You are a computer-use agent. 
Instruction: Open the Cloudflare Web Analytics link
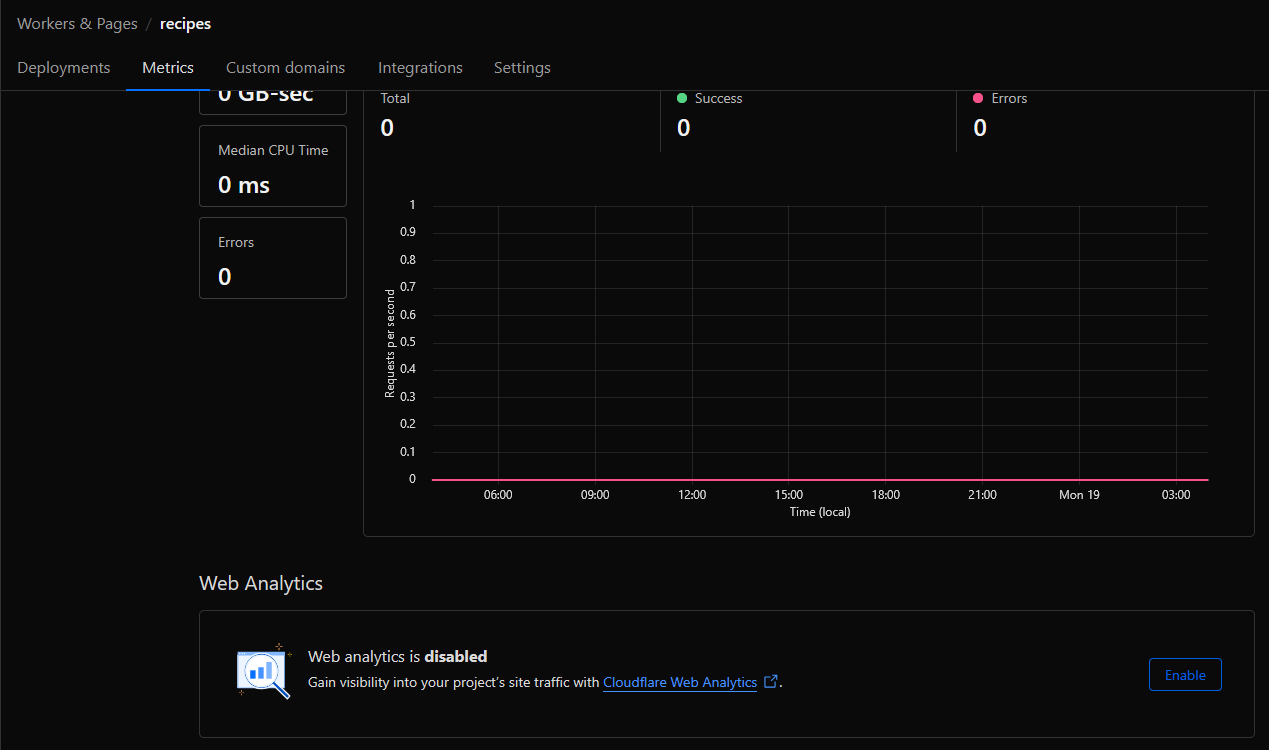tap(680, 682)
